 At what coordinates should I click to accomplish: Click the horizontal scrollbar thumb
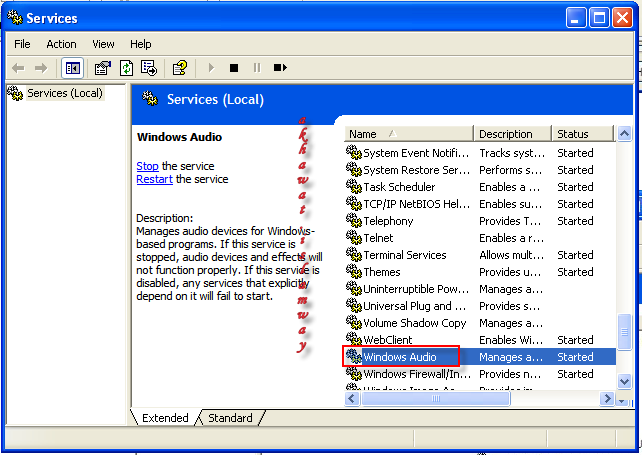436,398
